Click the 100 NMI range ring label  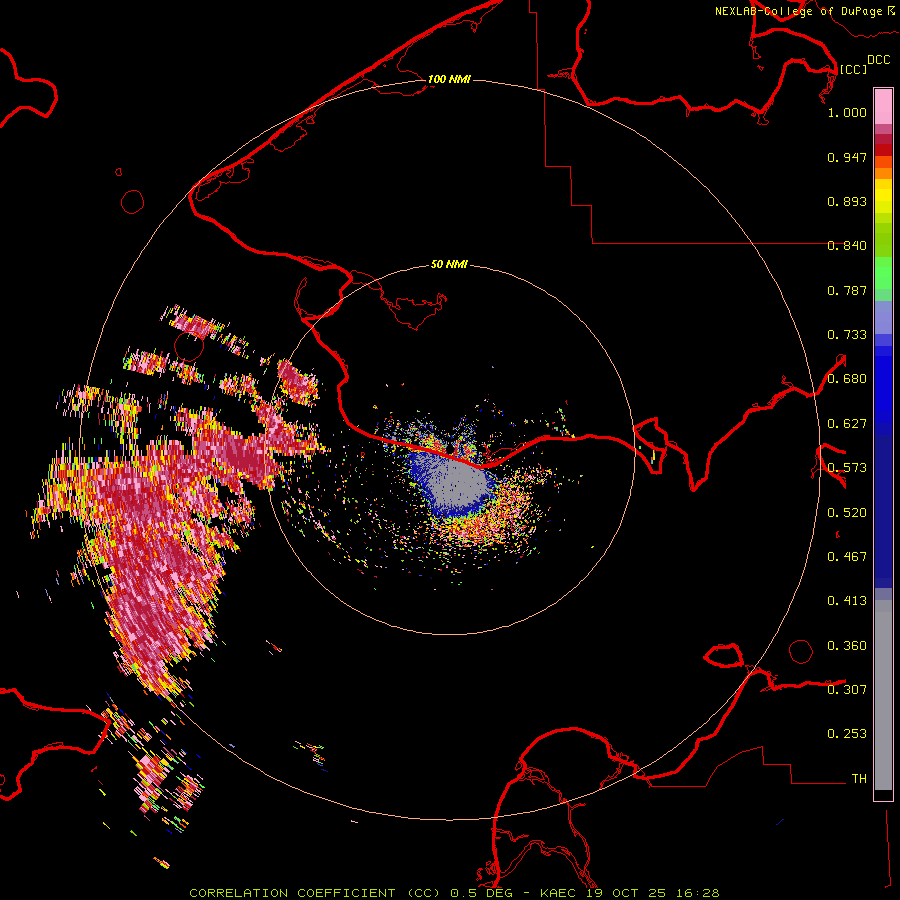[449, 79]
